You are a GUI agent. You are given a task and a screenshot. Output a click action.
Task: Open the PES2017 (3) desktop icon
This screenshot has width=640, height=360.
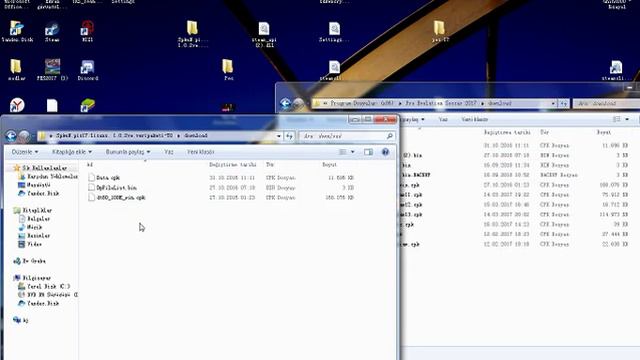[x=52, y=69]
